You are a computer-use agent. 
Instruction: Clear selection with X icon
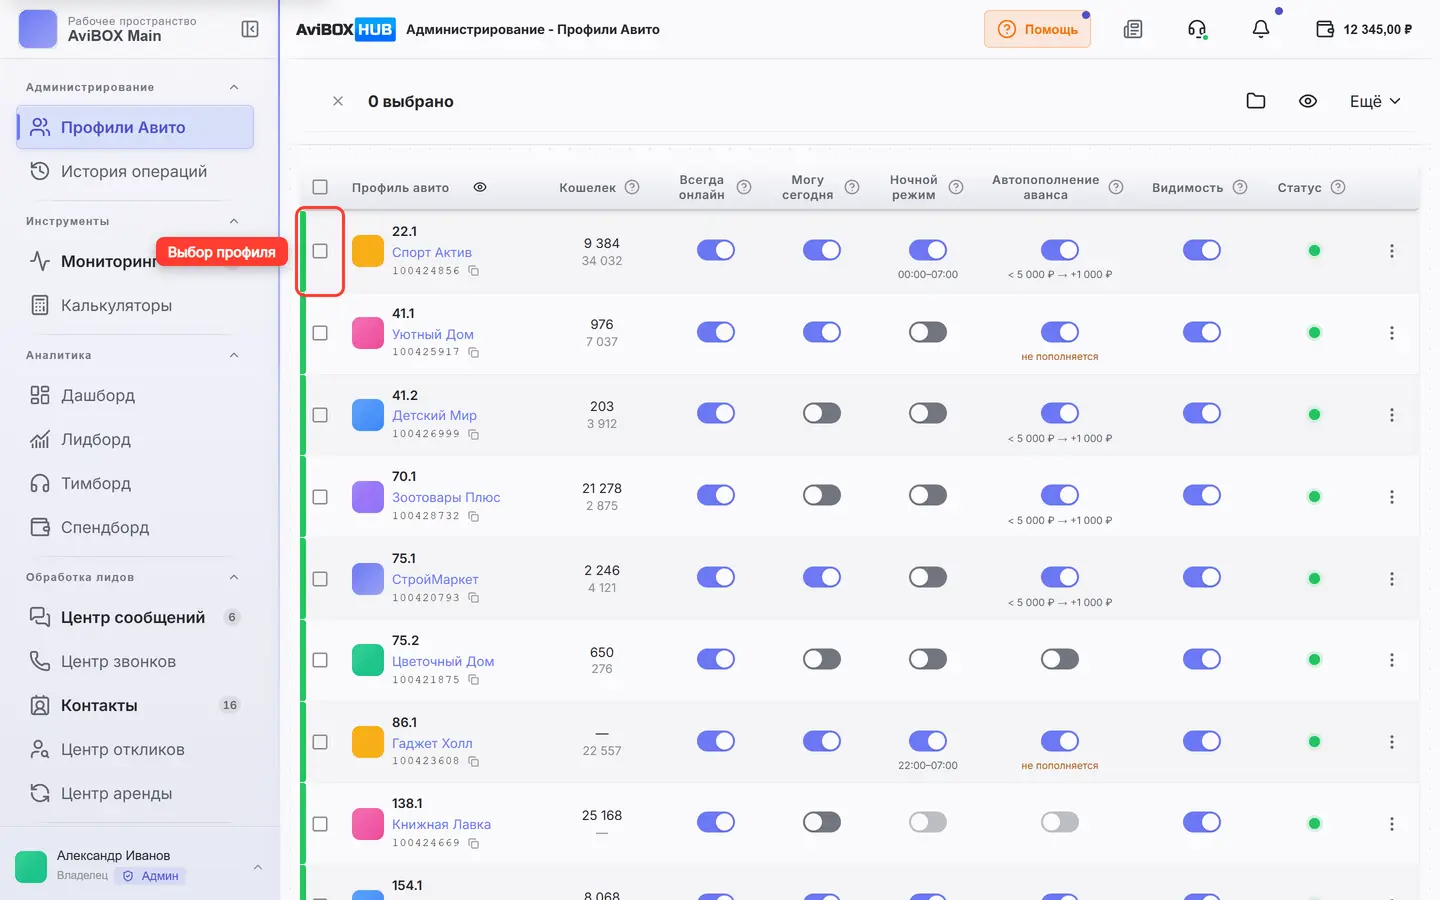pyautogui.click(x=338, y=101)
